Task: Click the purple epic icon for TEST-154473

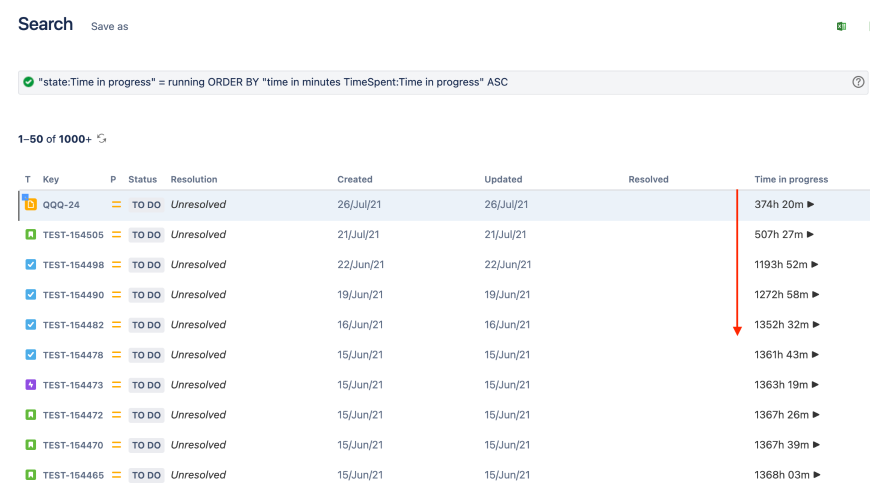Action: click(30, 385)
